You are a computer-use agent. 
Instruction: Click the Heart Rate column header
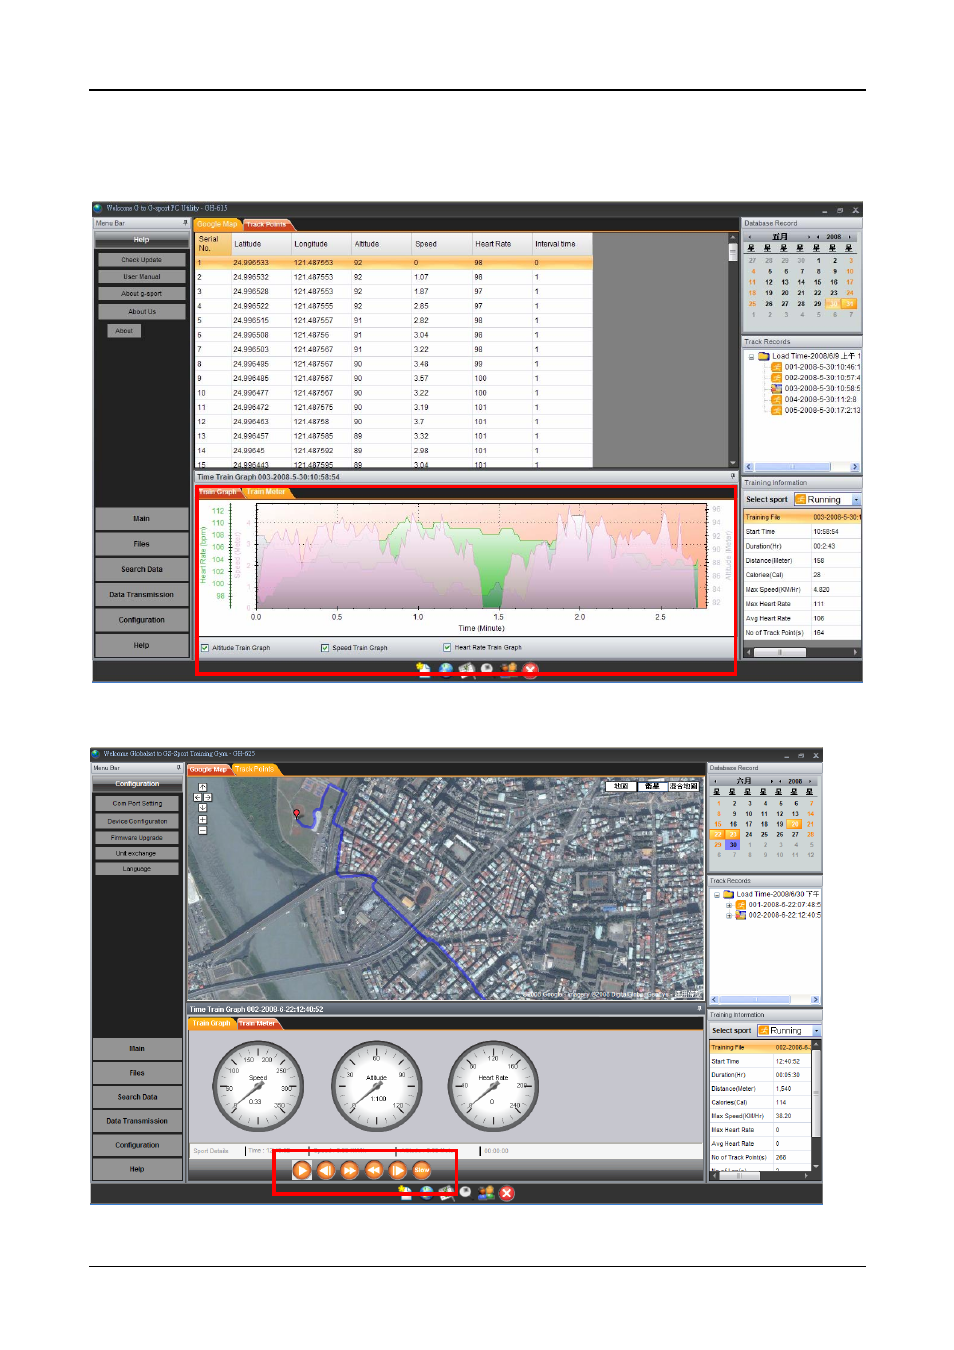[x=502, y=244]
